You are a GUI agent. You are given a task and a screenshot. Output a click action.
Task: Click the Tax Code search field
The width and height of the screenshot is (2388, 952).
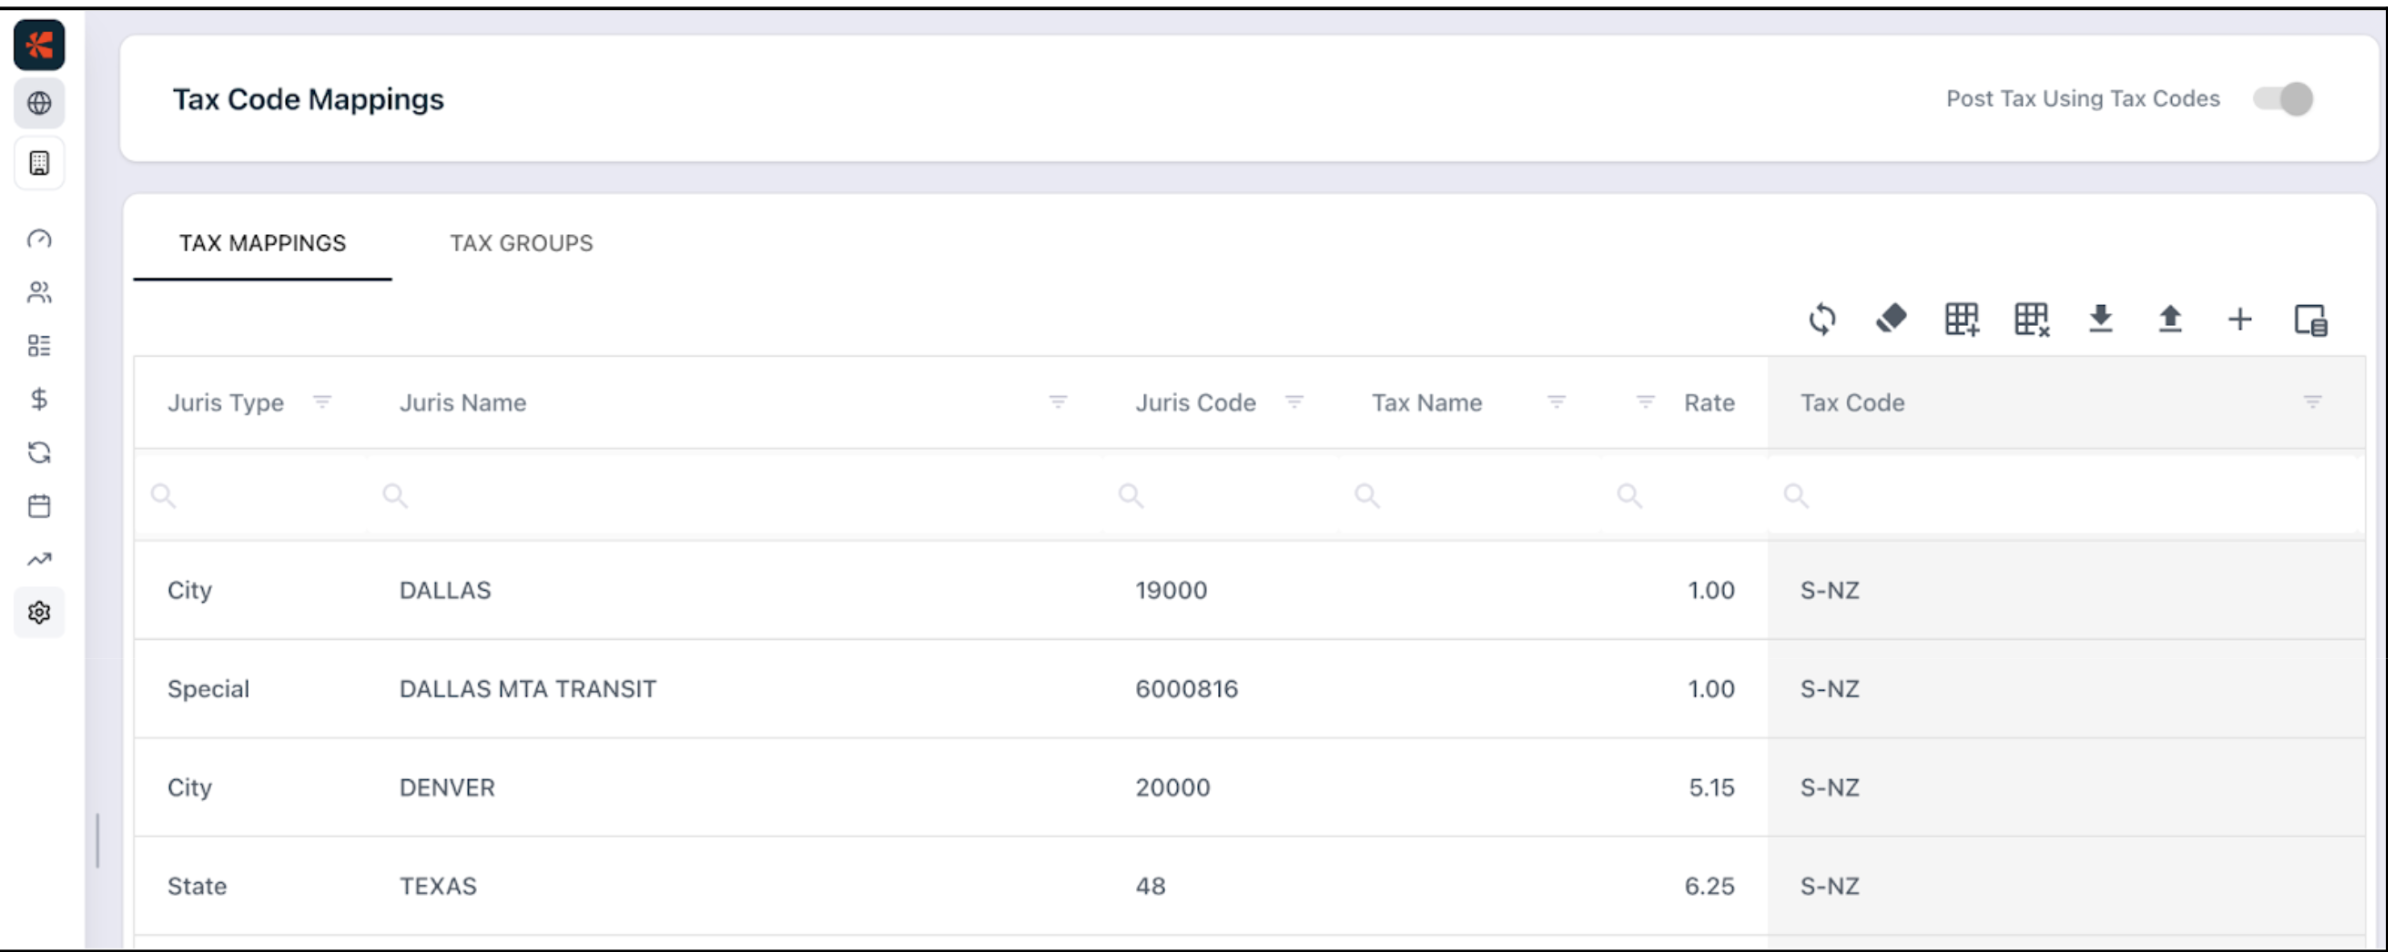tap(2070, 496)
